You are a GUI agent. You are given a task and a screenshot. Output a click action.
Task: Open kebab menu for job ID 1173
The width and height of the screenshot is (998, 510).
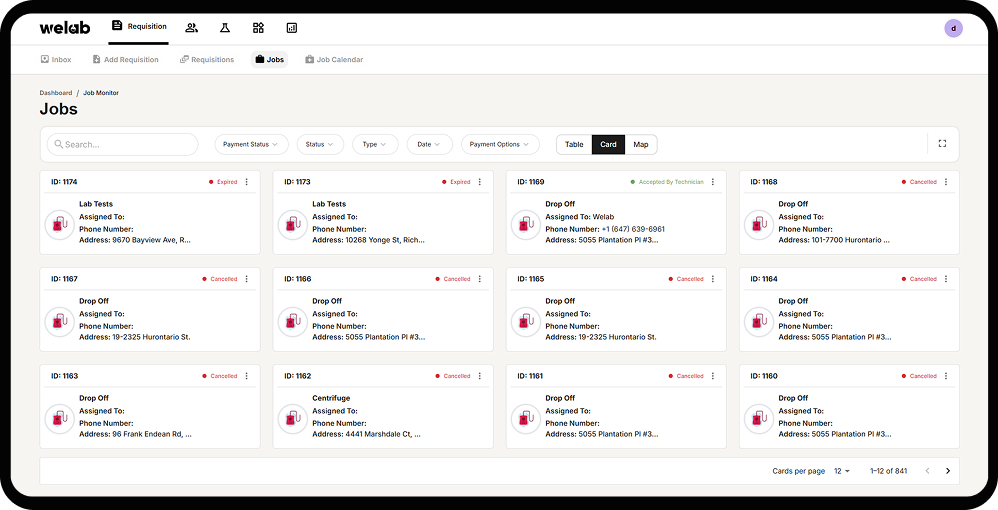480,182
